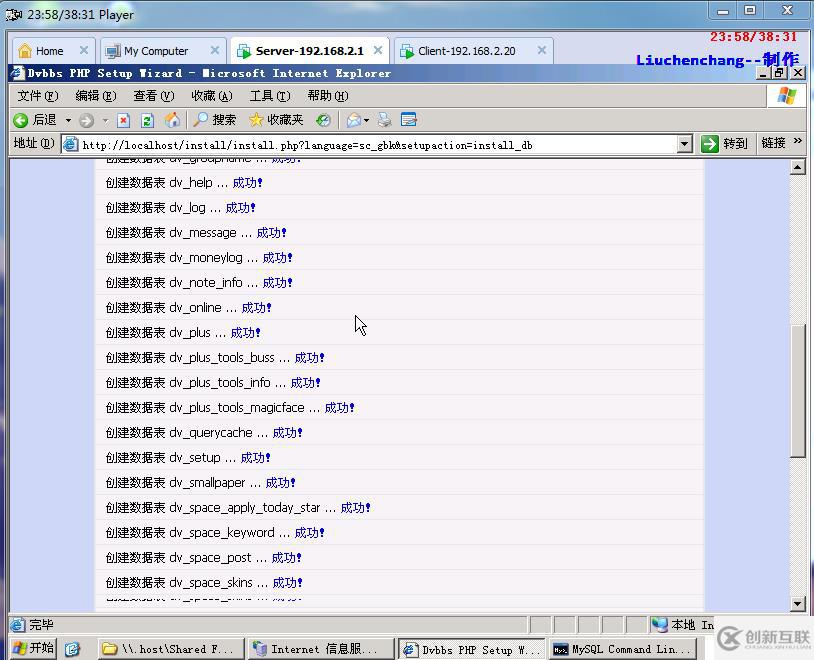Click the scrollbar up arrow
Image resolution: width=814 pixels, height=660 pixels.
tap(797, 167)
